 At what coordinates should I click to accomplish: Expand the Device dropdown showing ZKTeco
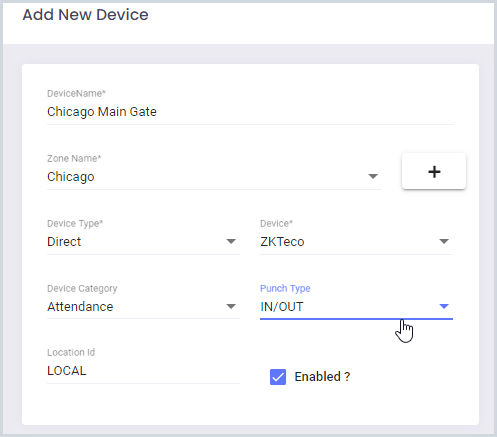tap(356, 242)
